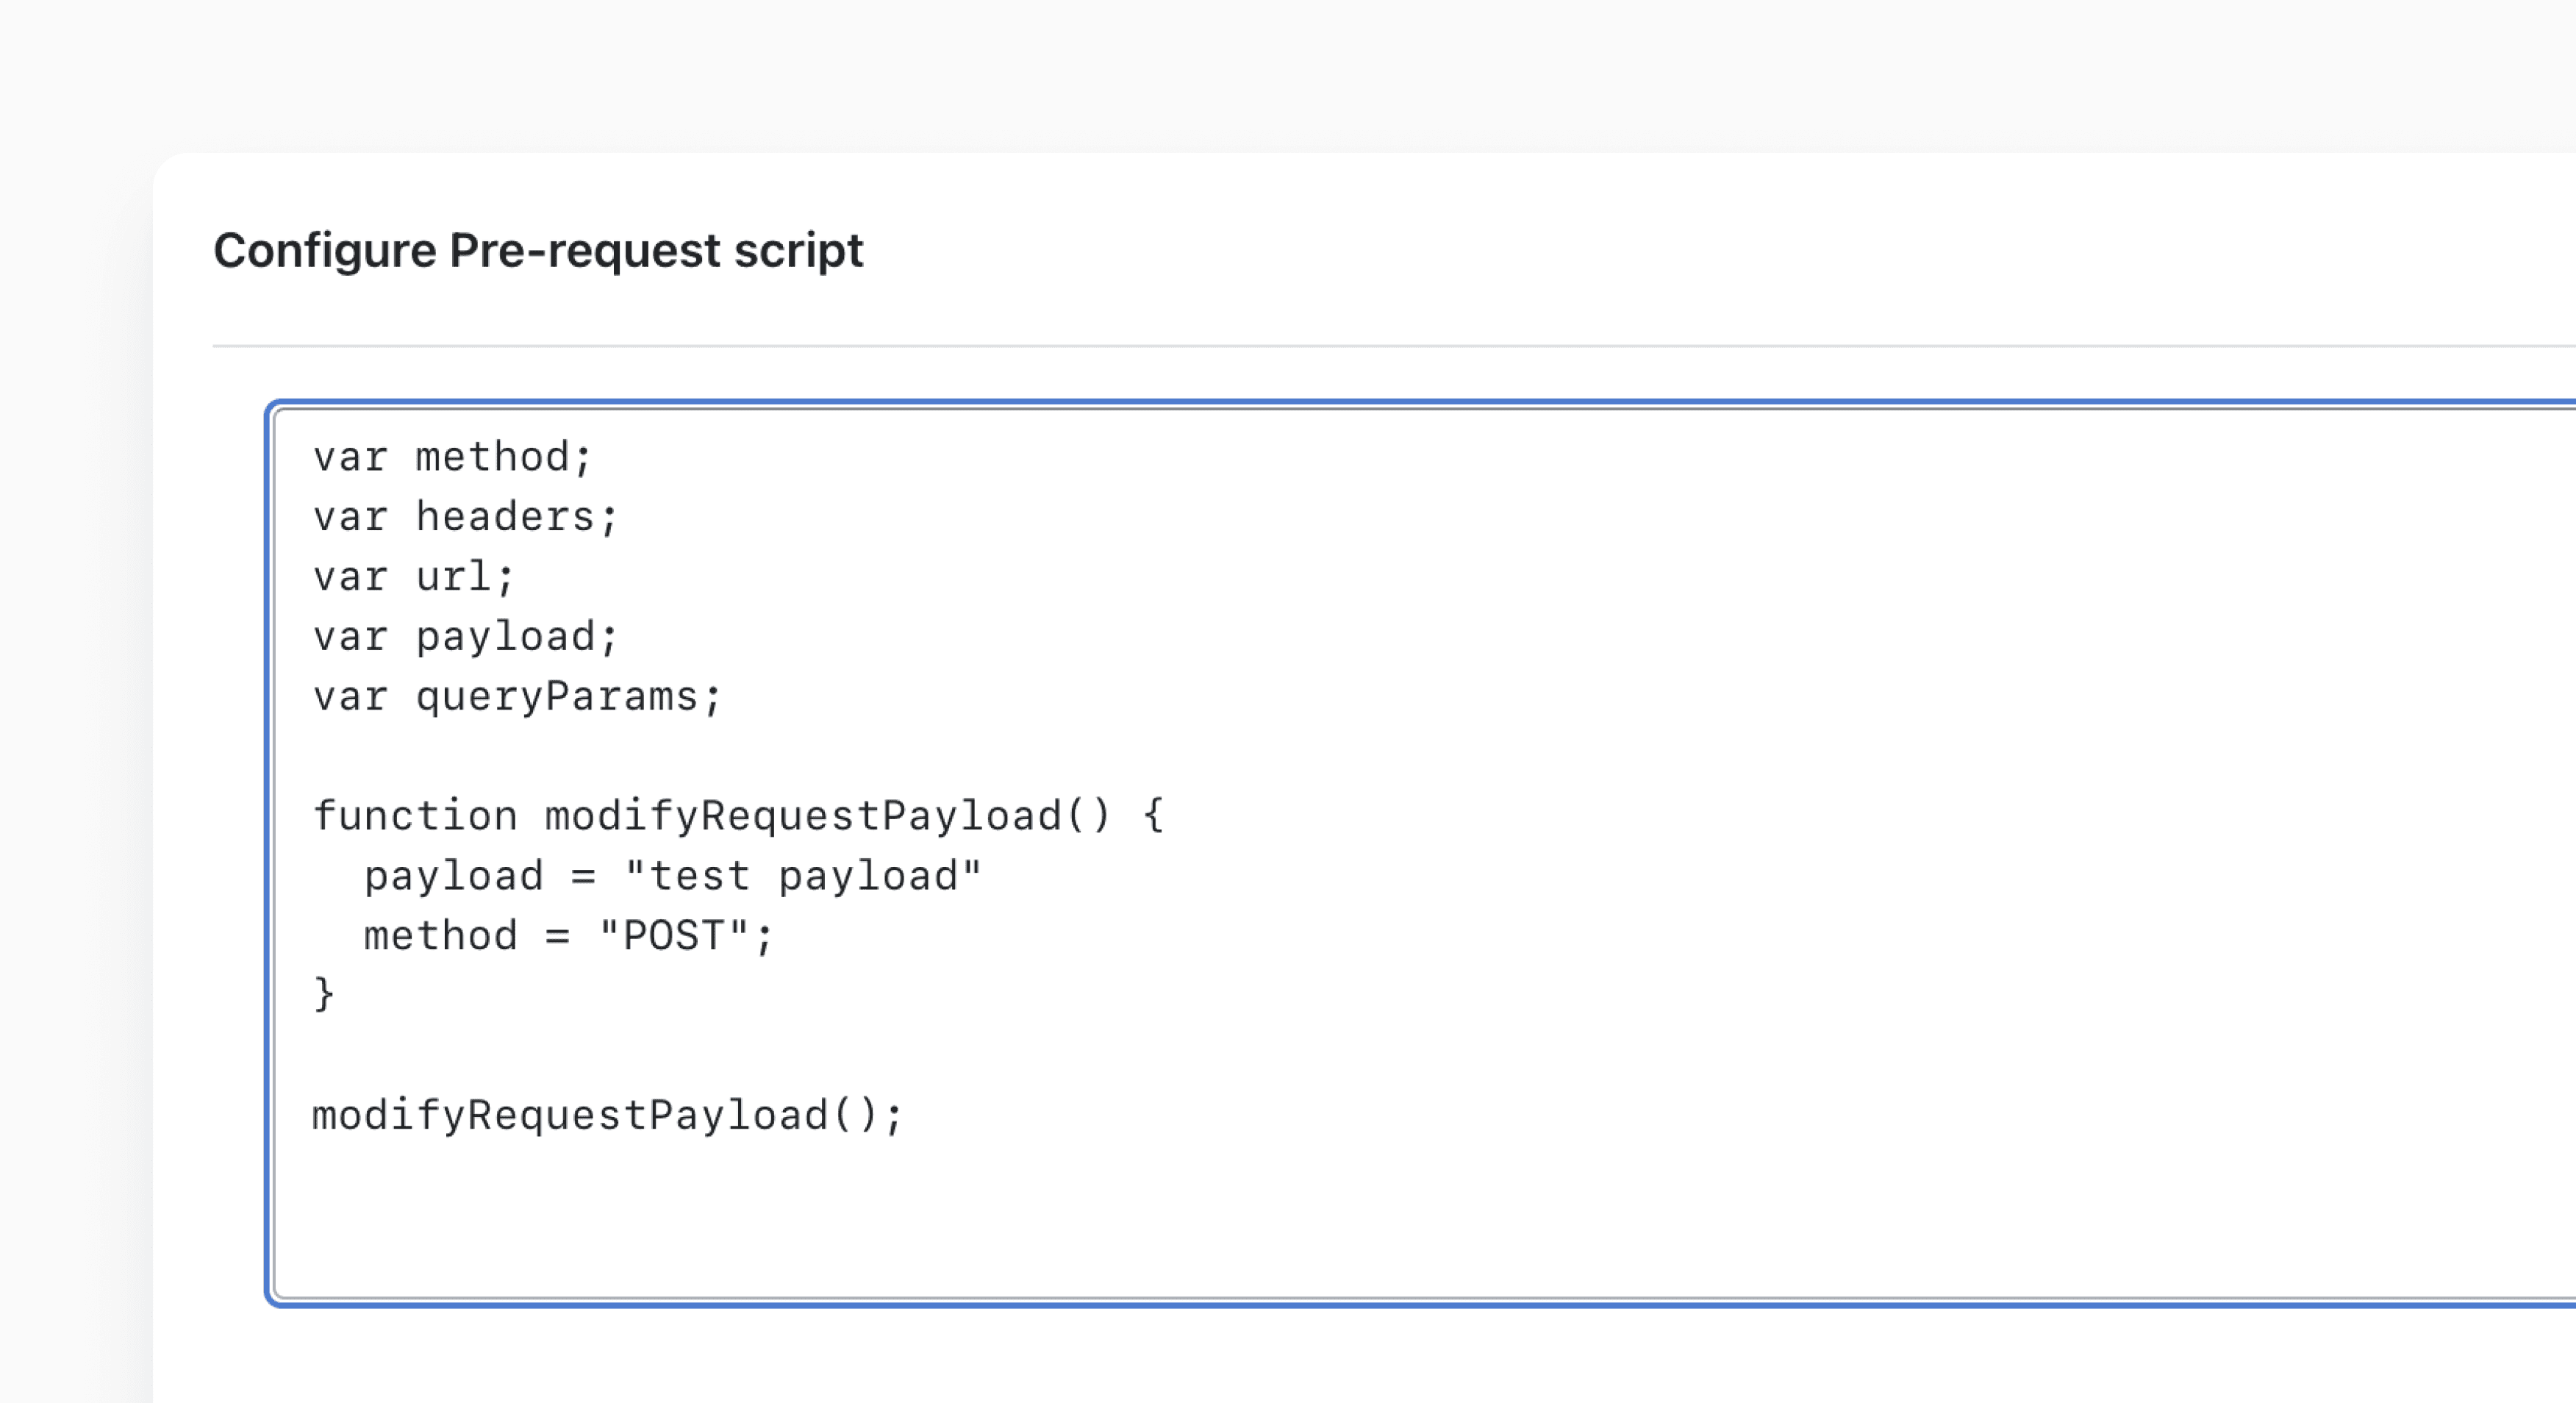Click 'method' on the 'method = "POST"' line
2576x1403 pixels.
point(440,936)
